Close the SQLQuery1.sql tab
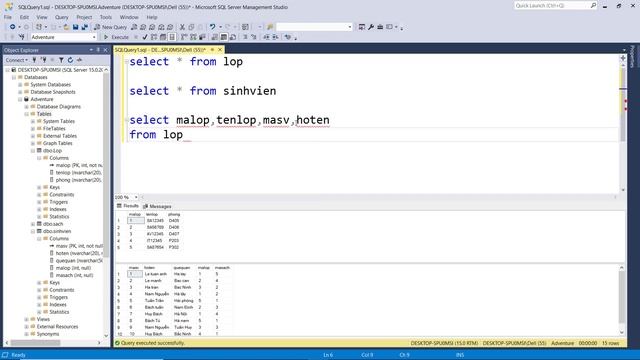Screen dimensions: 640x360 220,50
